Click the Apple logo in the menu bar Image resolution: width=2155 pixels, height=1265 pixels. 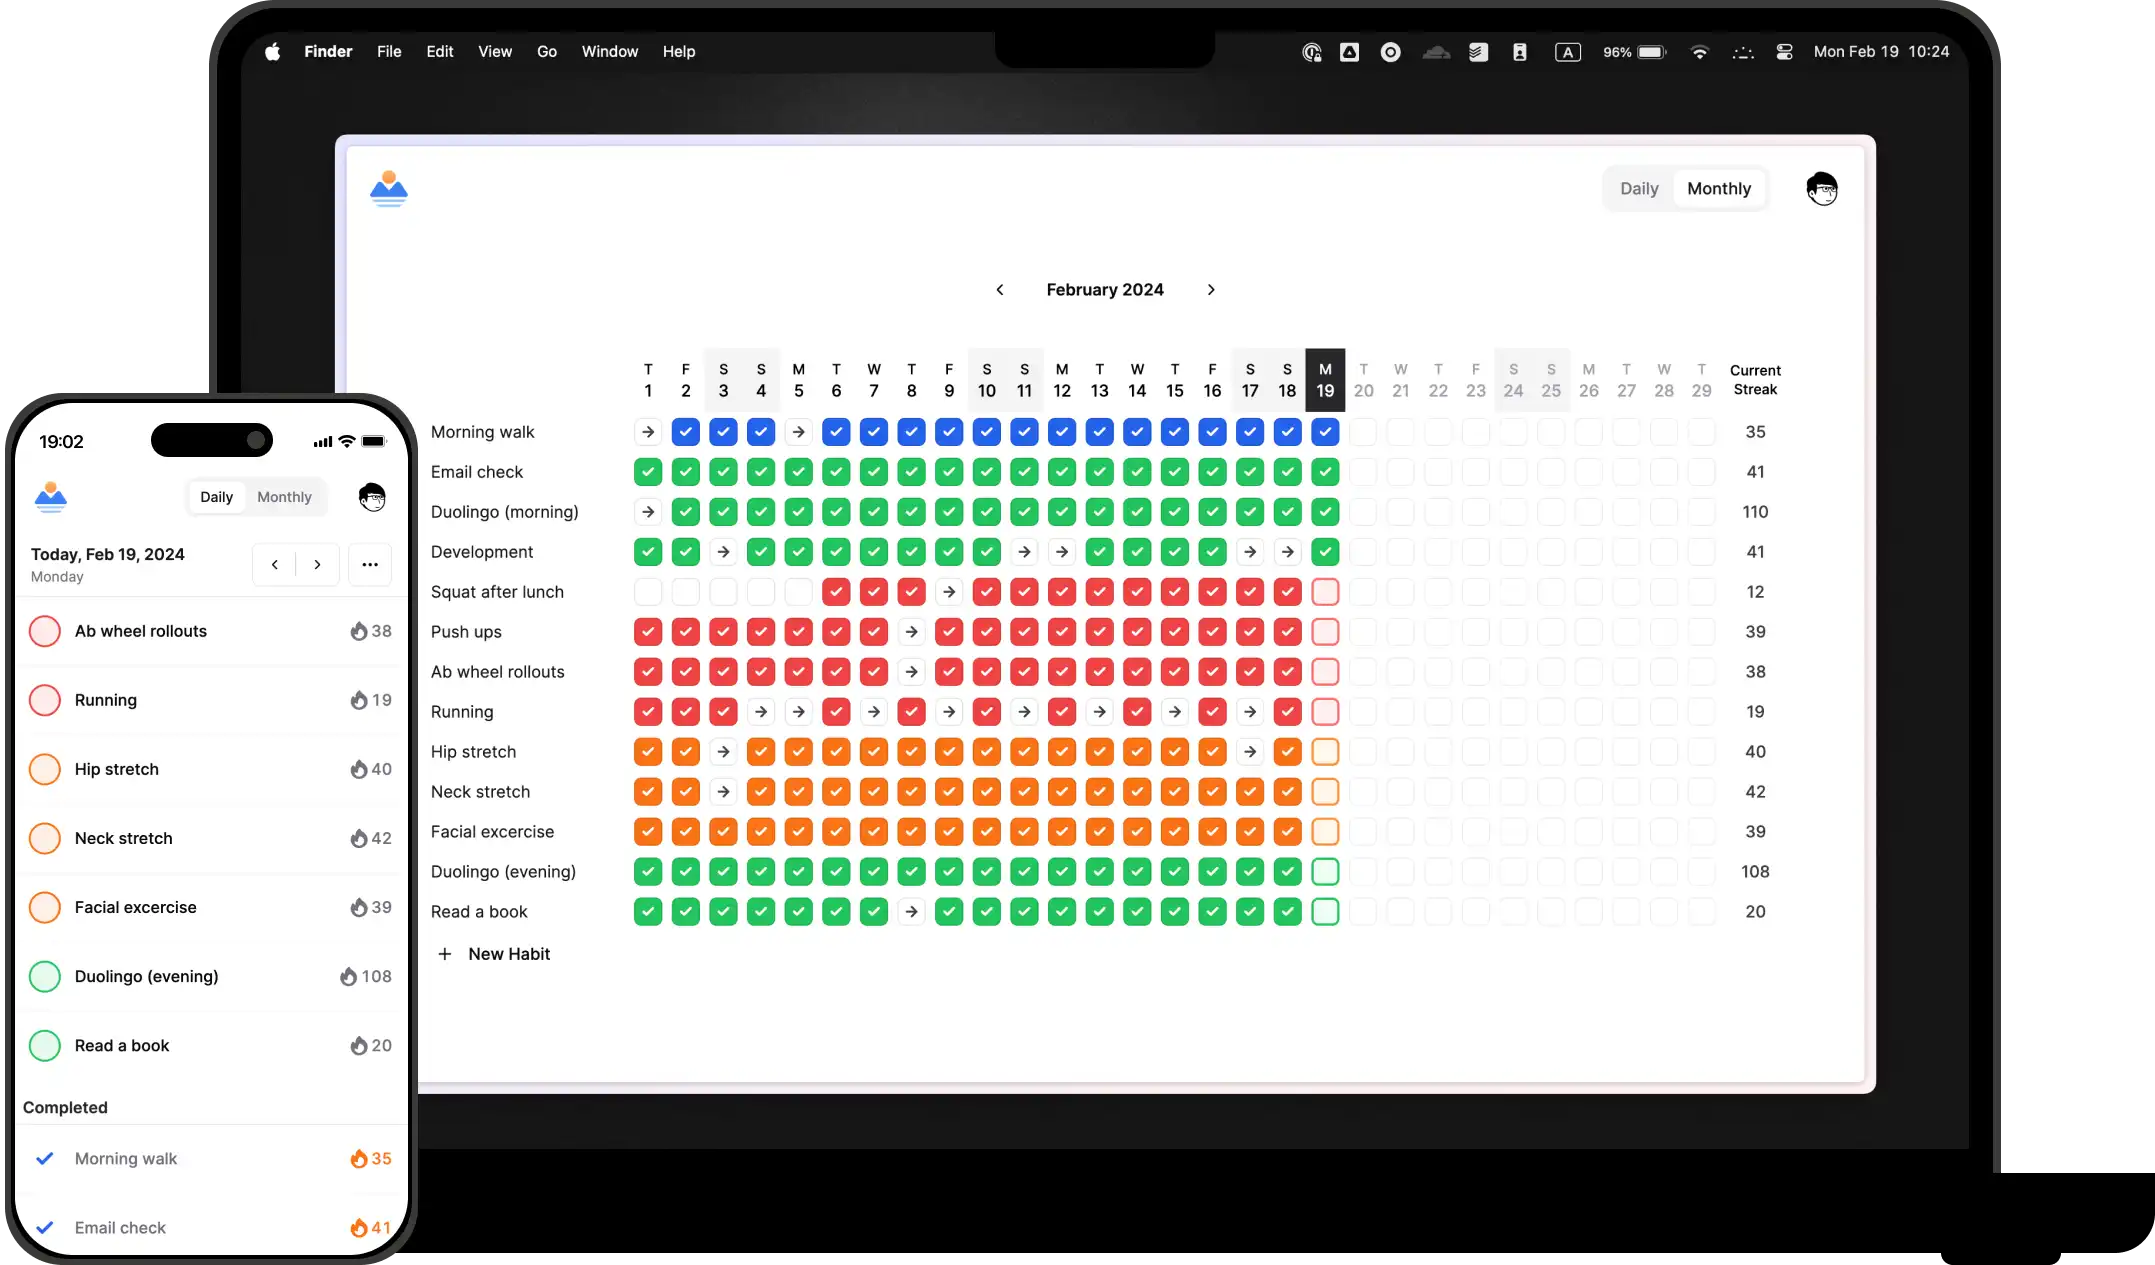271,51
